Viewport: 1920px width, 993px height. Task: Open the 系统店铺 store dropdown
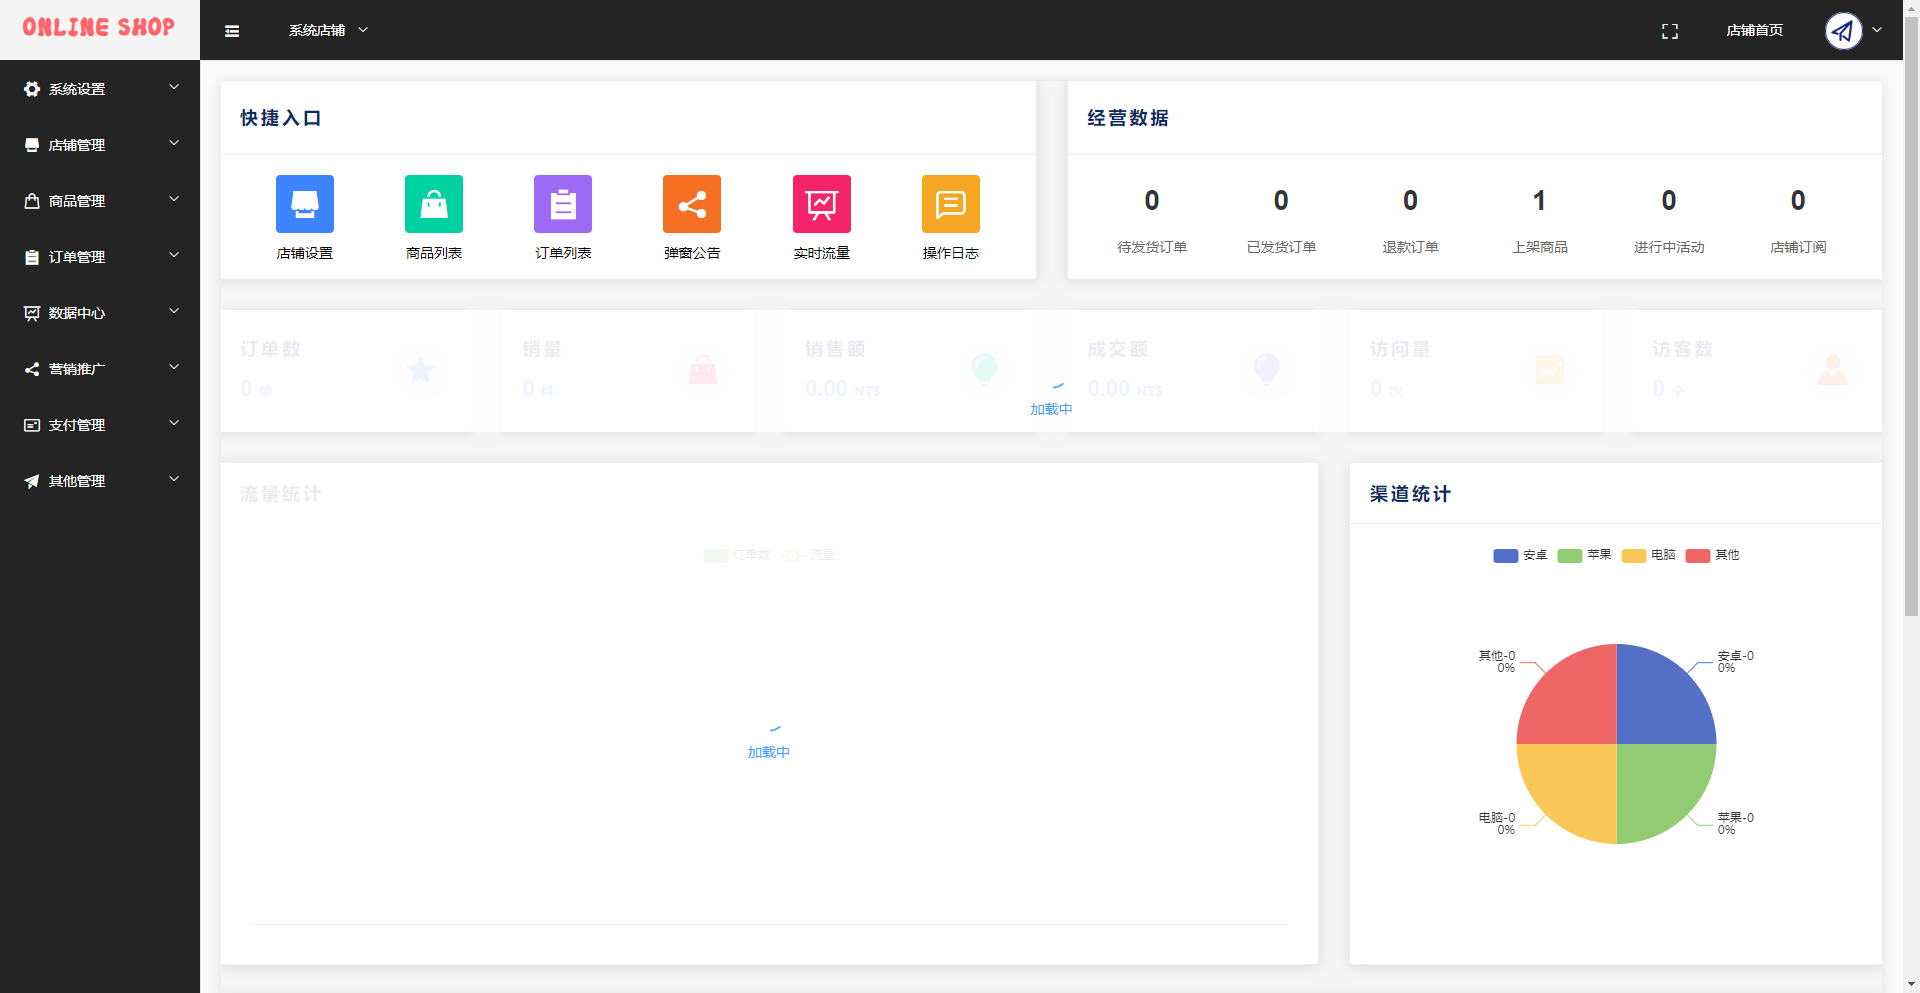click(x=329, y=31)
